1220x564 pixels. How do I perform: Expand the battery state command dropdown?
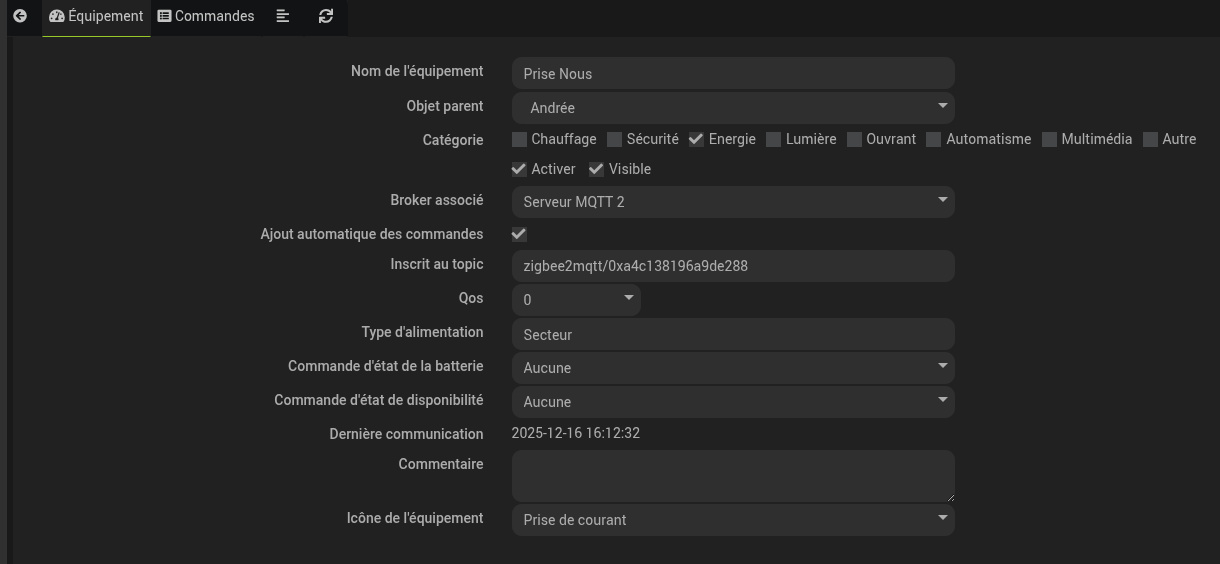pyautogui.click(x=733, y=367)
